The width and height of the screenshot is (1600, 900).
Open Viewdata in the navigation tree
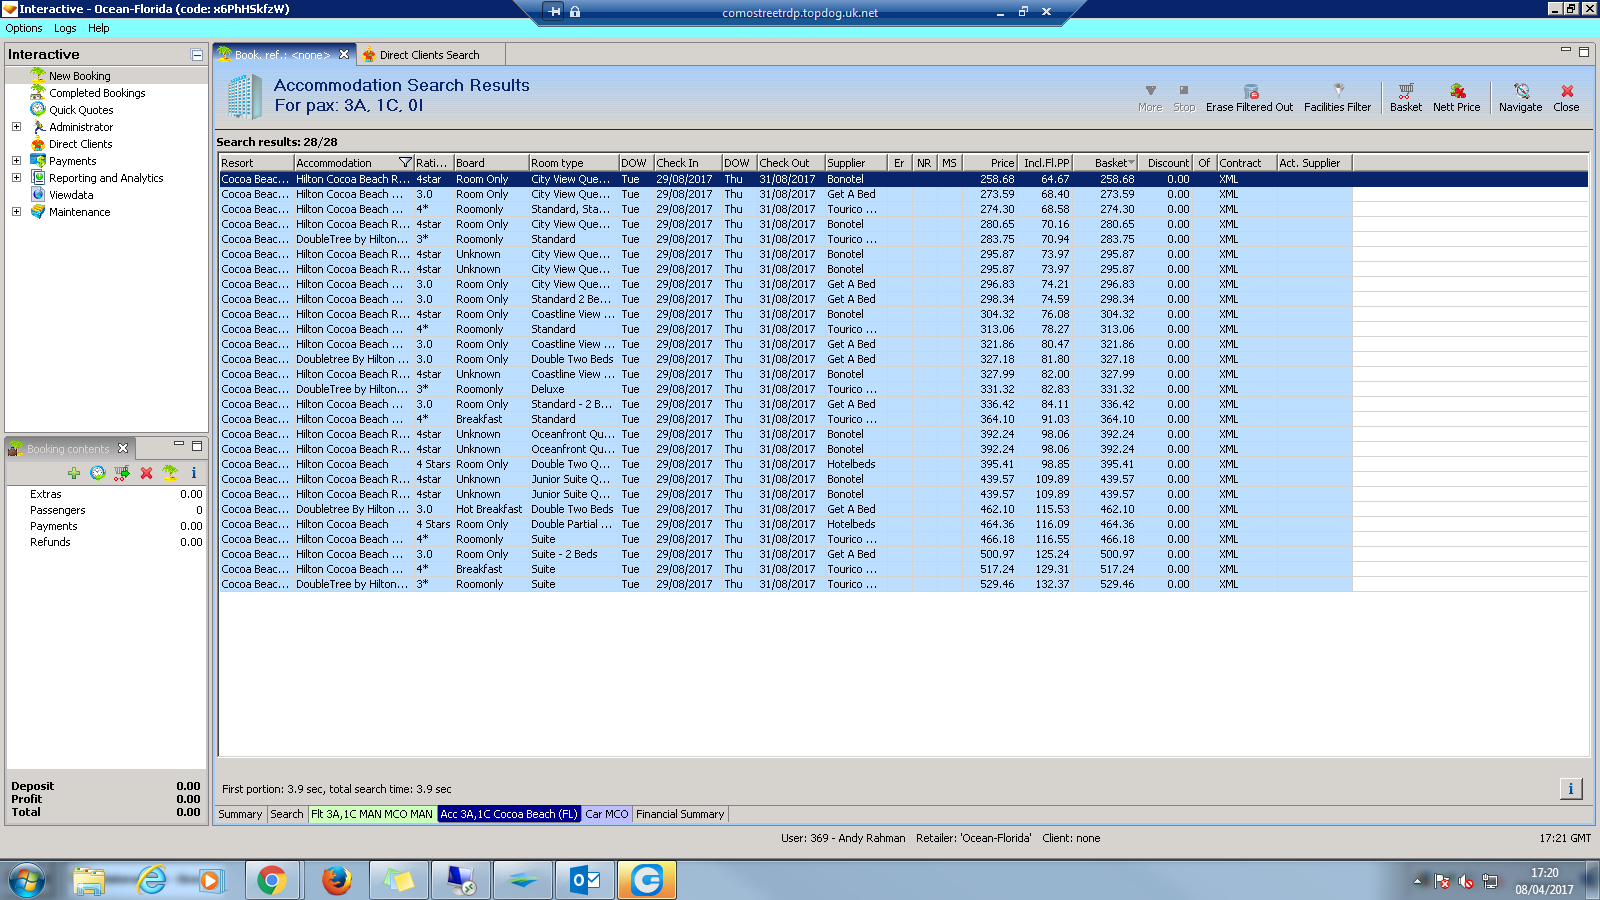point(71,195)
